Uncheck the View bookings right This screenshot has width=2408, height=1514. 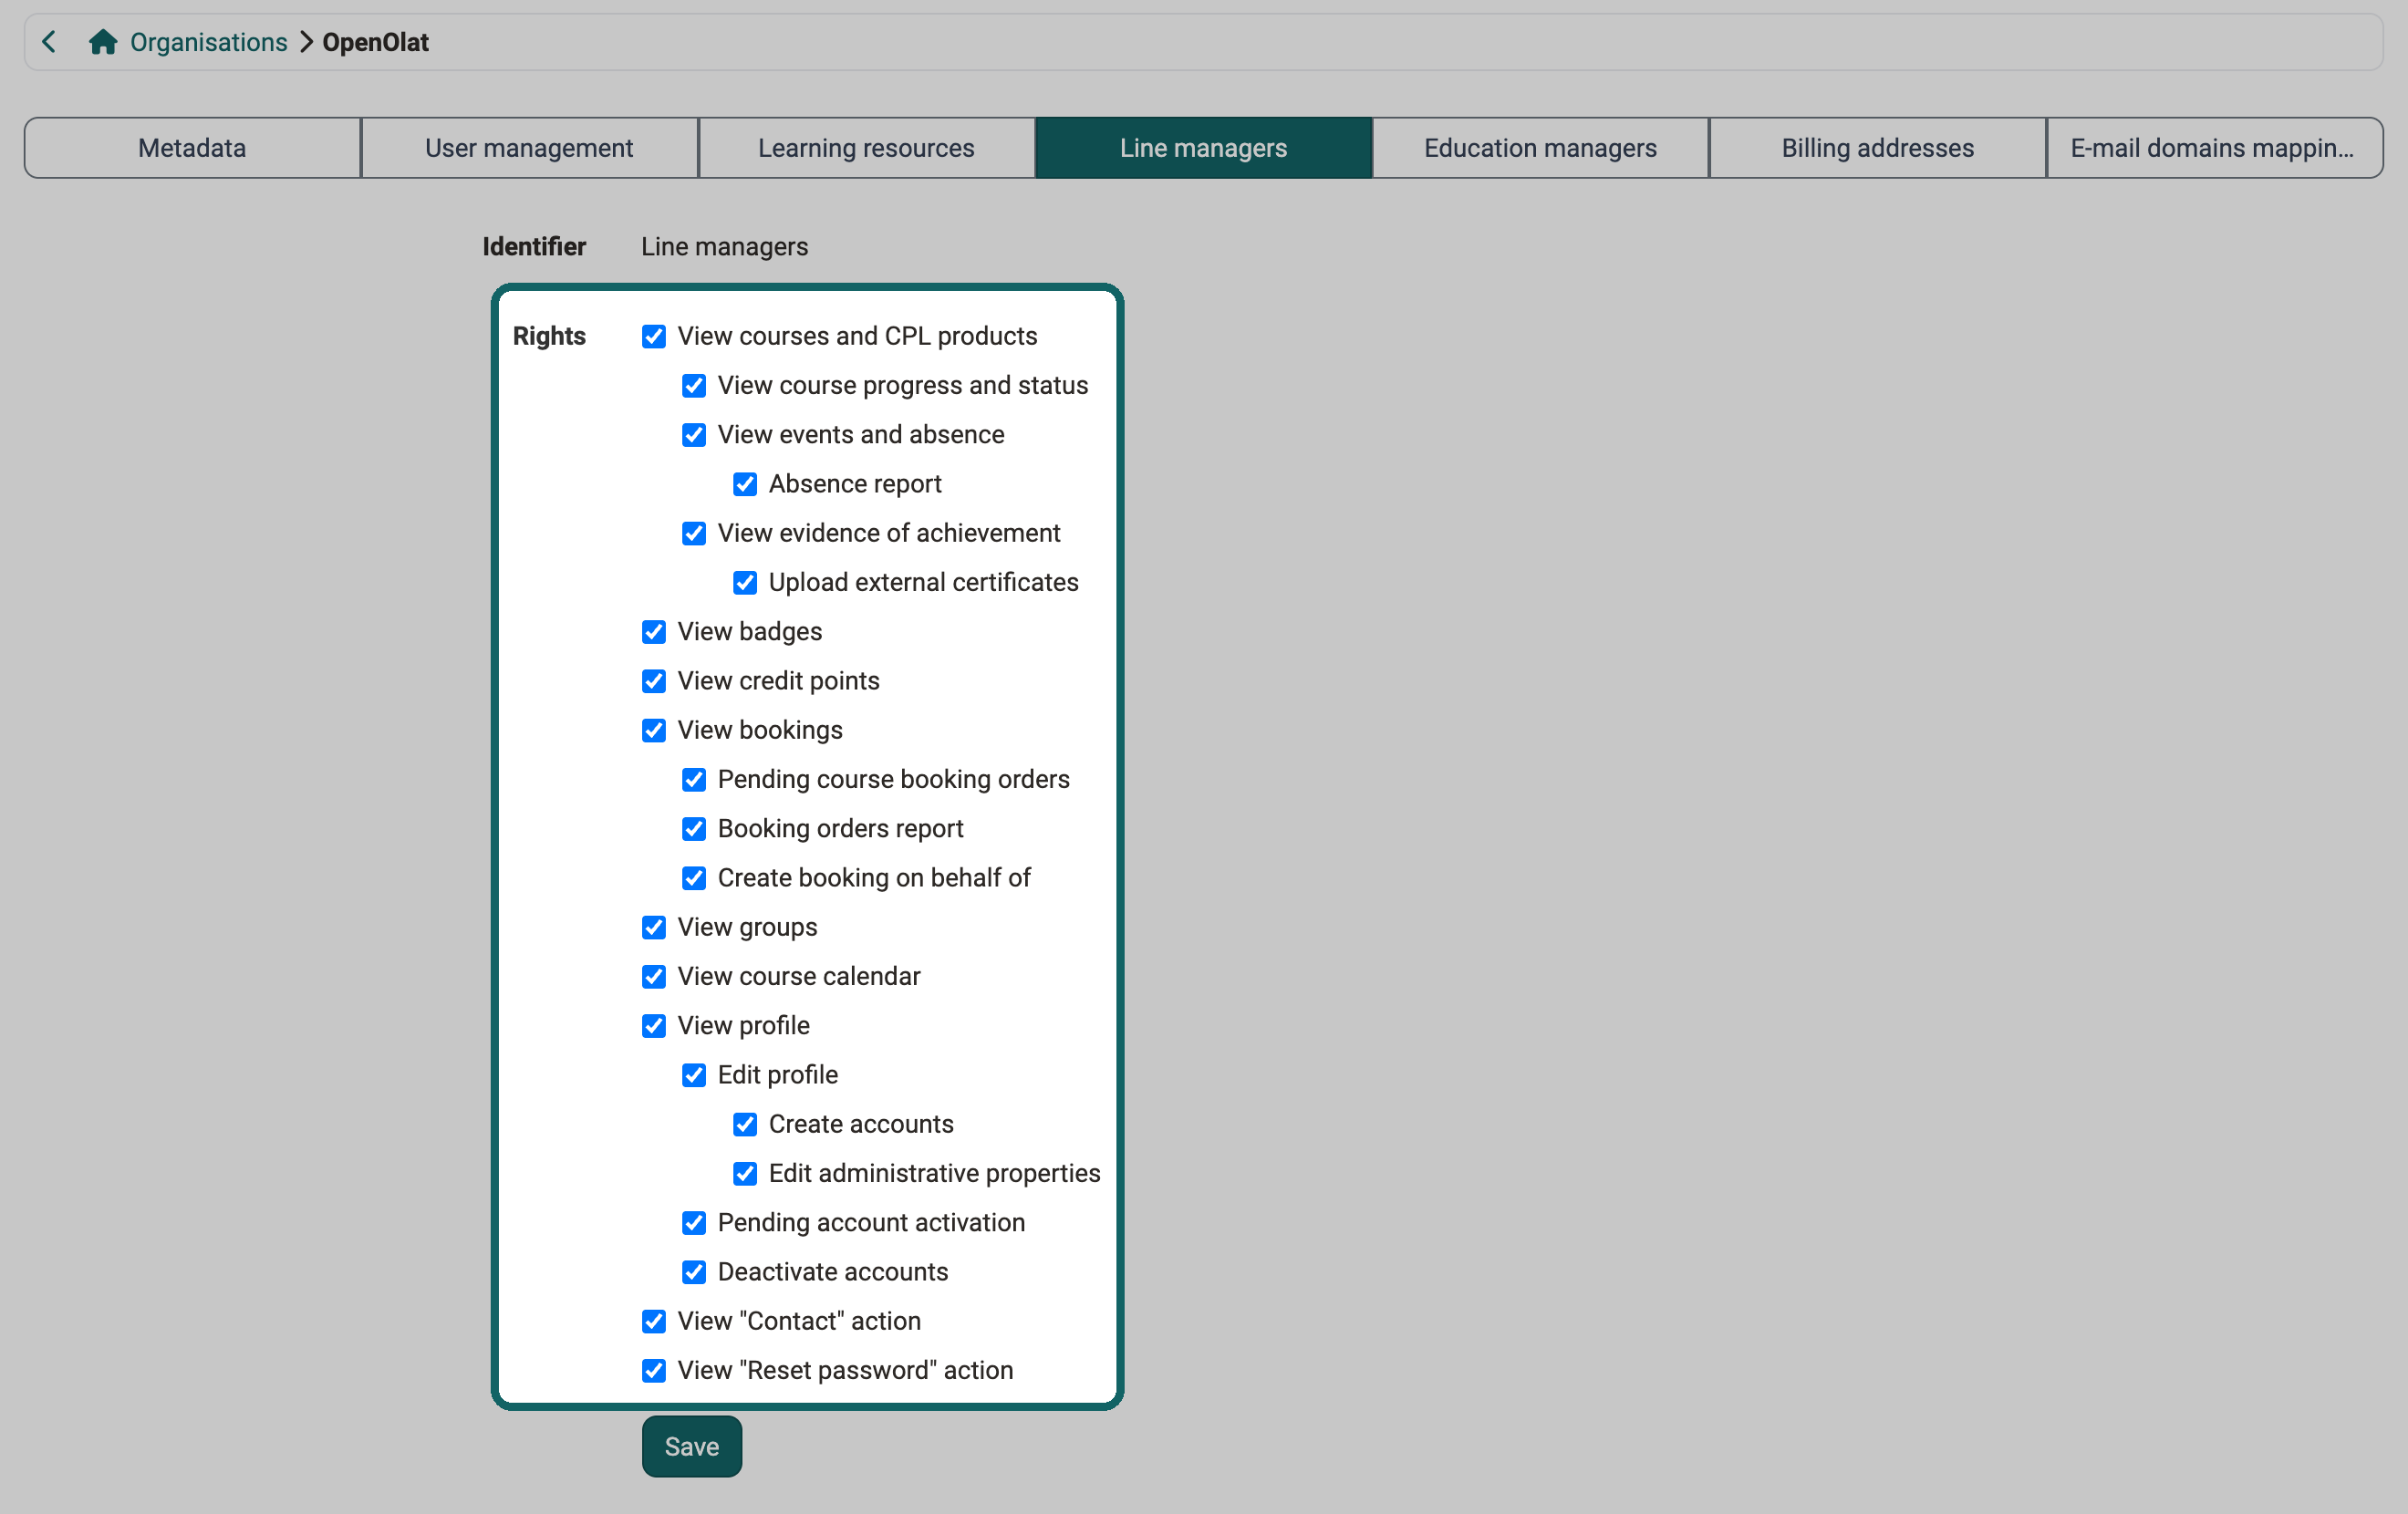click(654, 731)
